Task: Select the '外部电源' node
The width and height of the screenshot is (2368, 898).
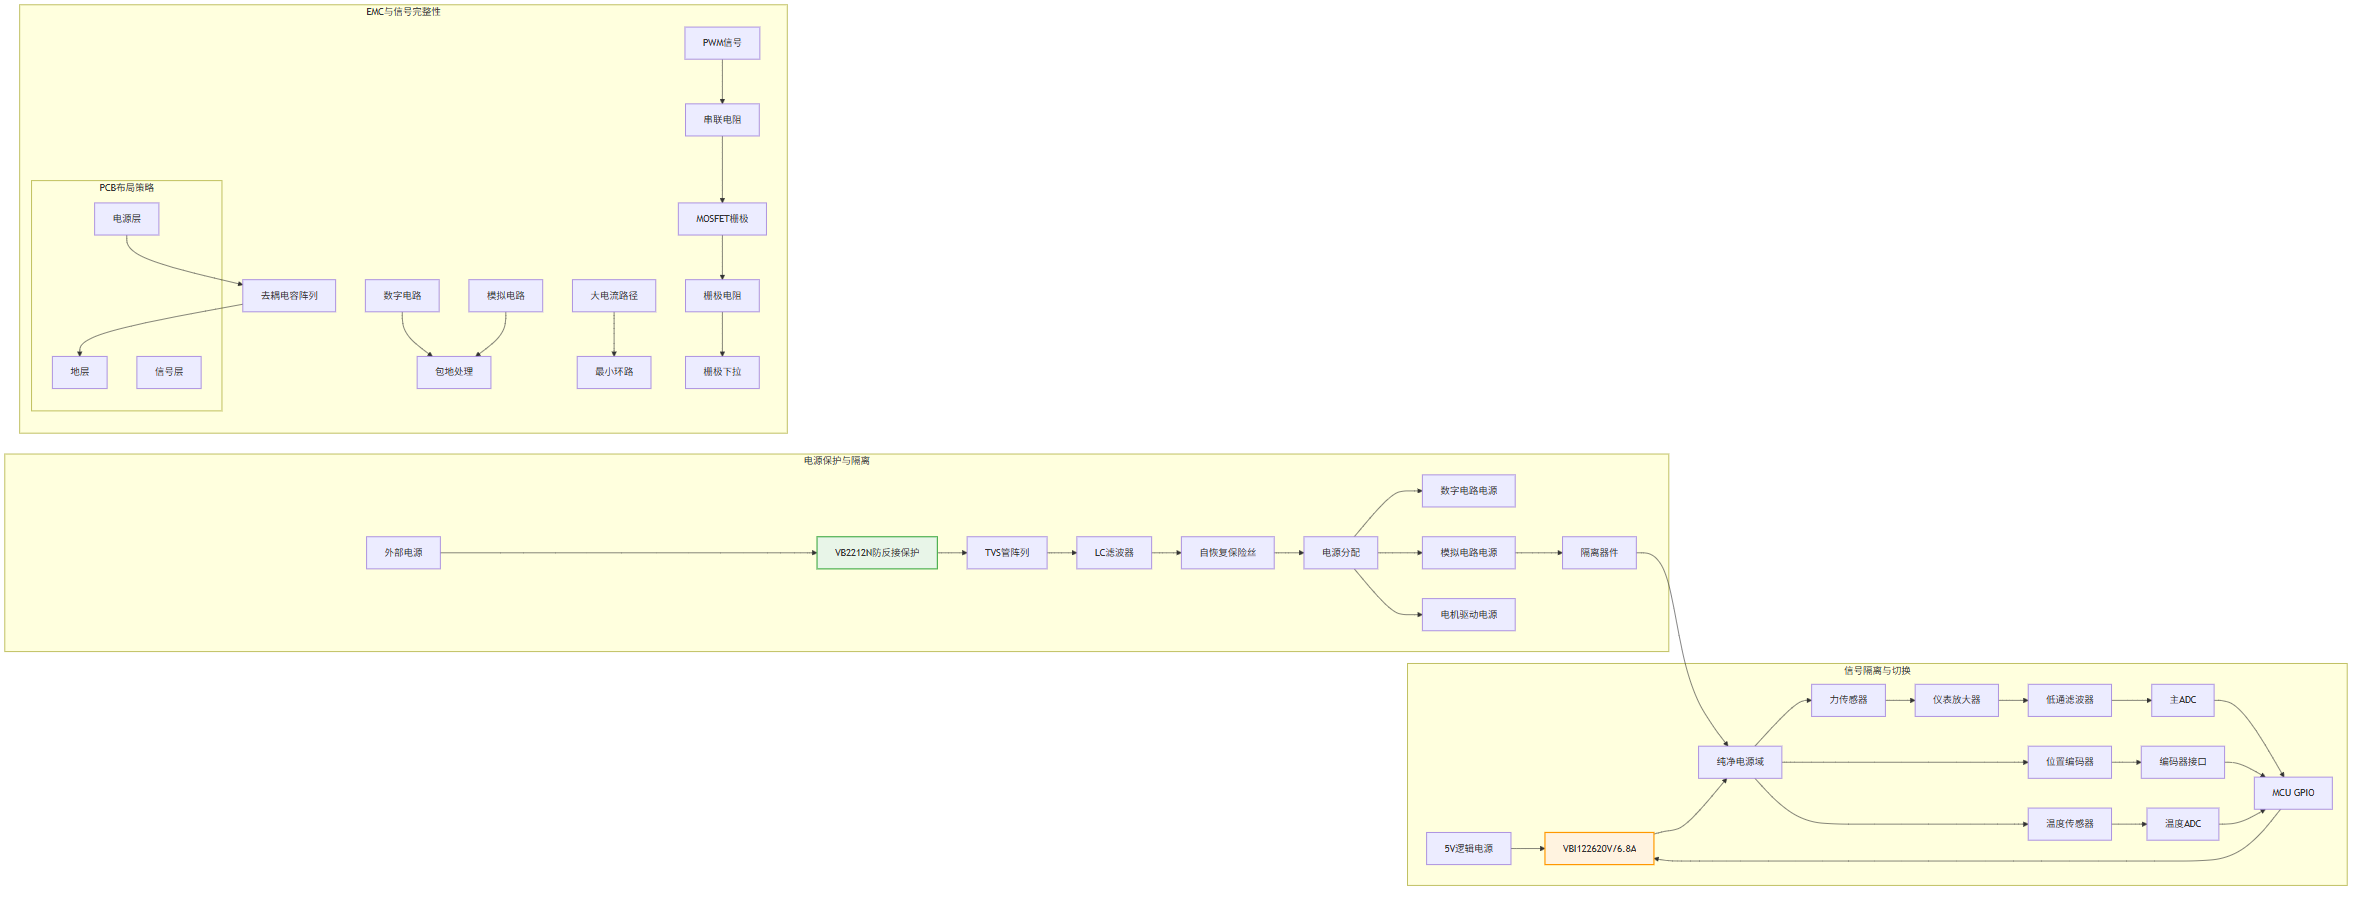Action: (403, 553)
